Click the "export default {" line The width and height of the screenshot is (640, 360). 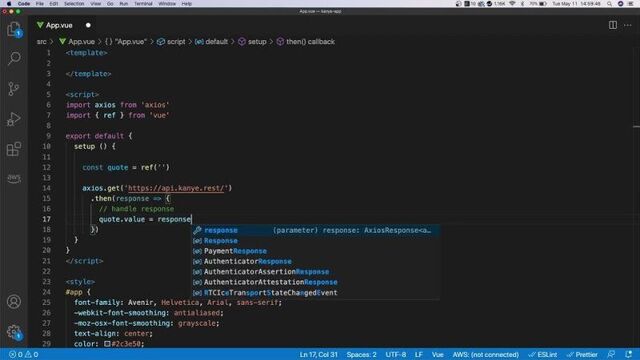click(99, 136)
